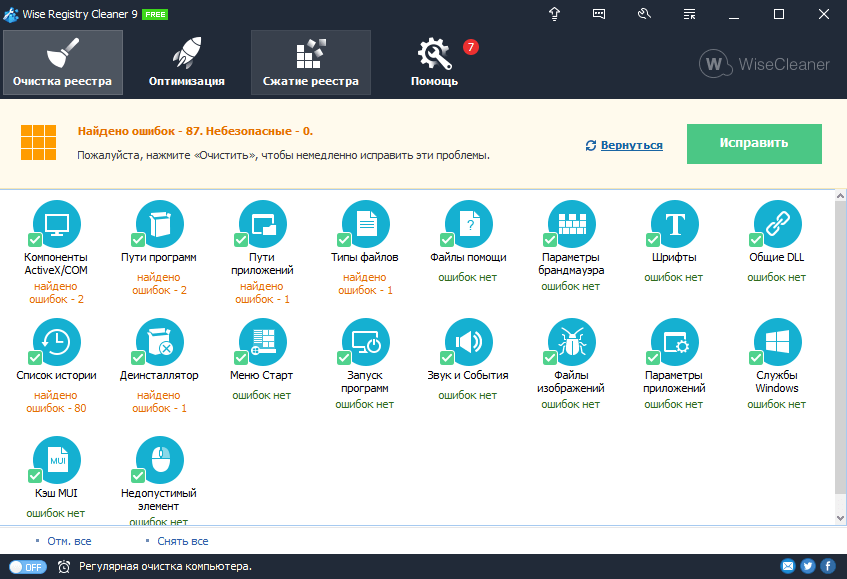
Task: Toggle the Список истории checkbox
Action: pos(35,358)
